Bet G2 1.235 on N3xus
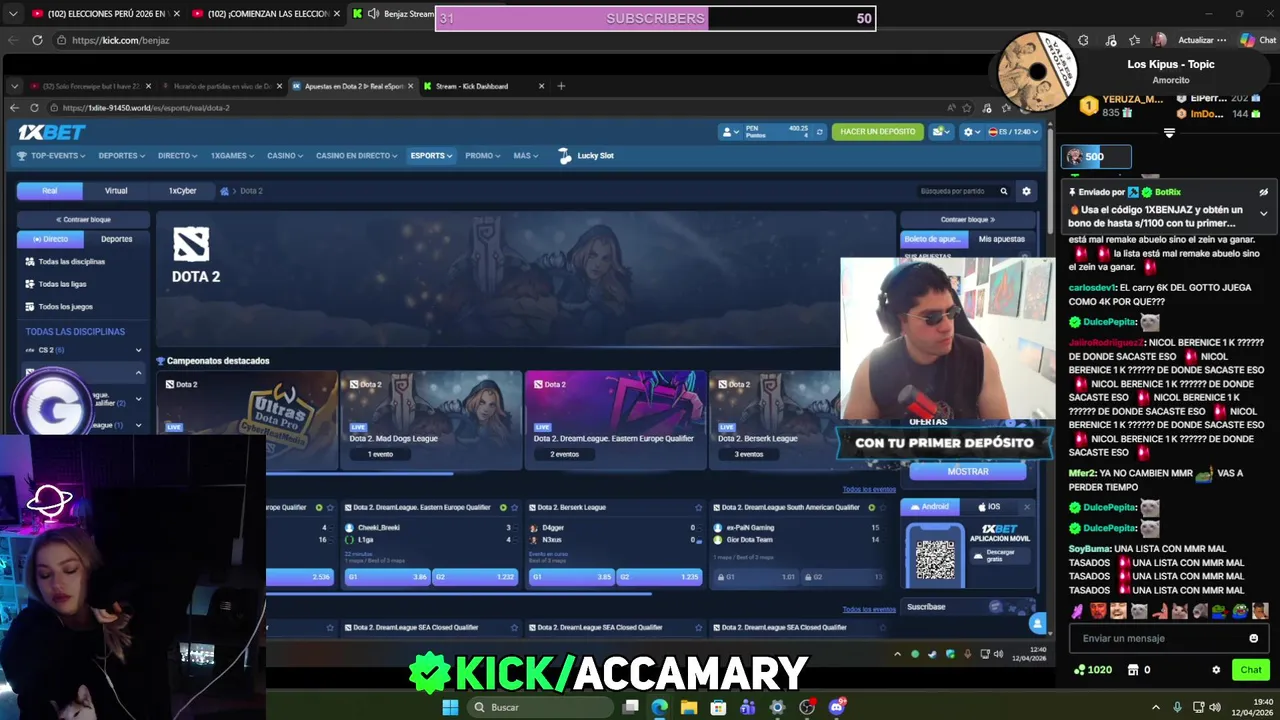Viewport: 1280px width, 720px height. tap(659, 577)
